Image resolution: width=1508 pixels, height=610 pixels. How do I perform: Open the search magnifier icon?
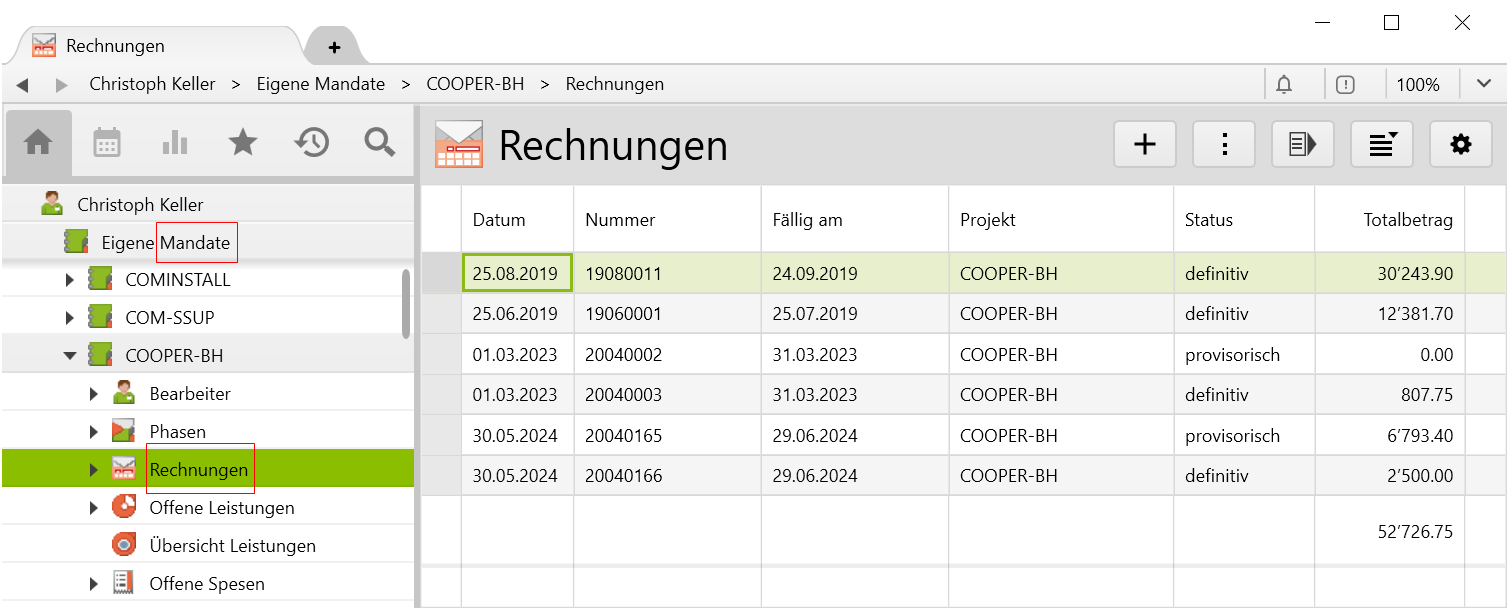pos(380,144)
